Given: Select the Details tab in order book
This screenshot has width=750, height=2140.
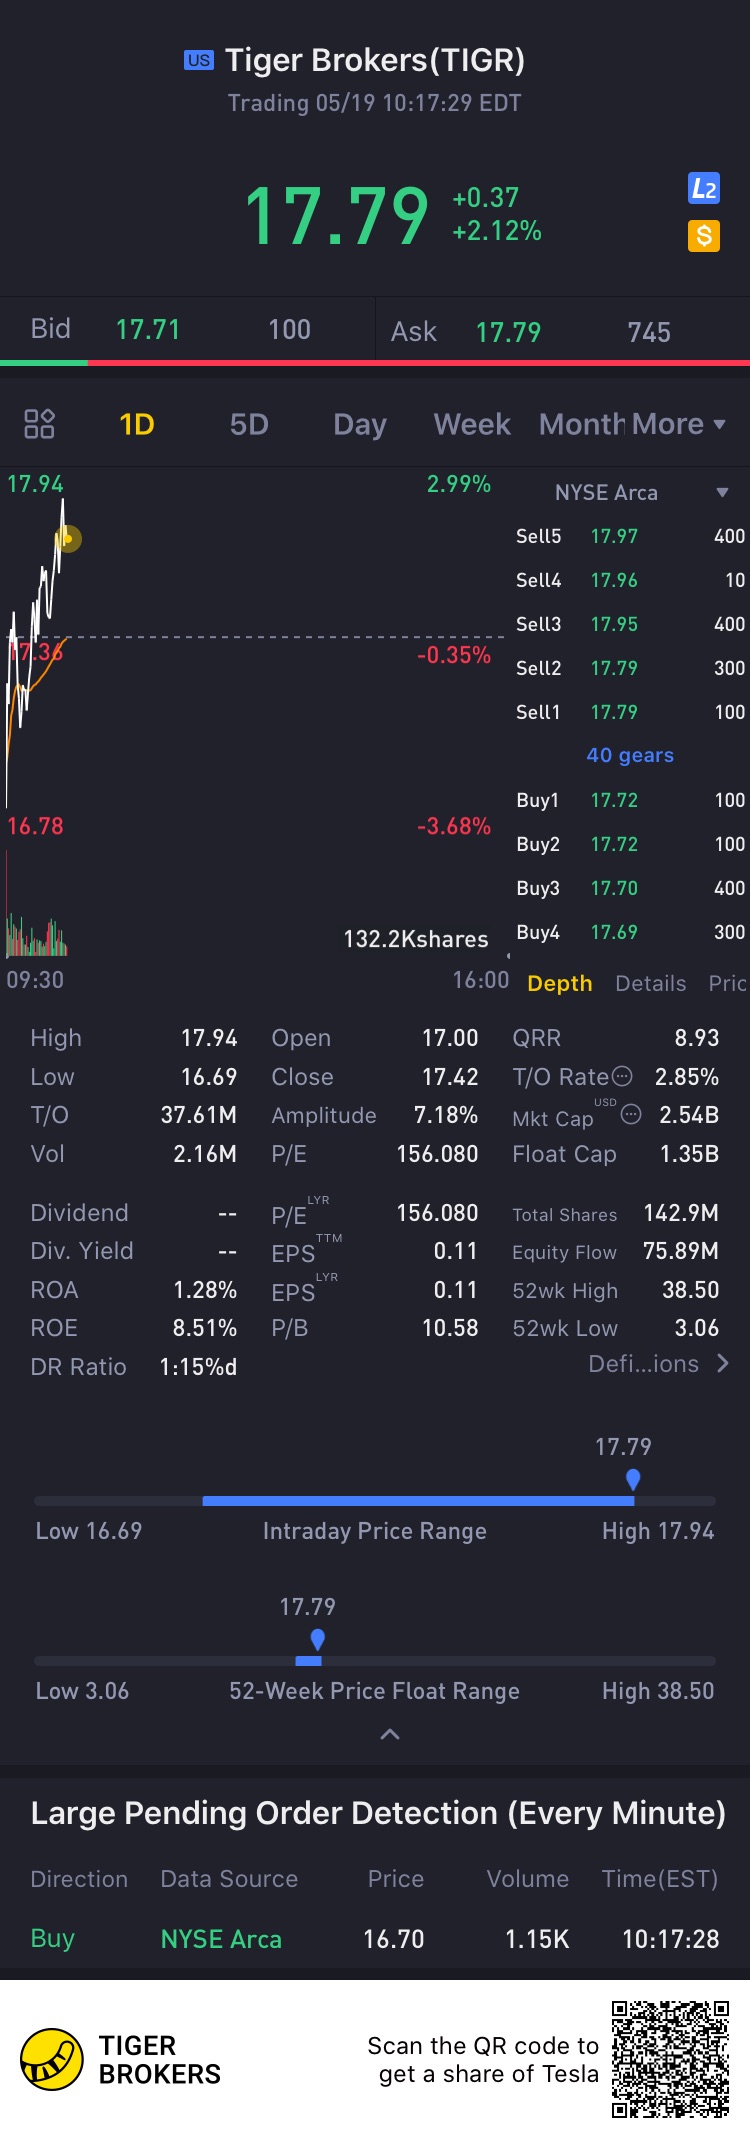Looking at the screenshot, I should [651, 983].
